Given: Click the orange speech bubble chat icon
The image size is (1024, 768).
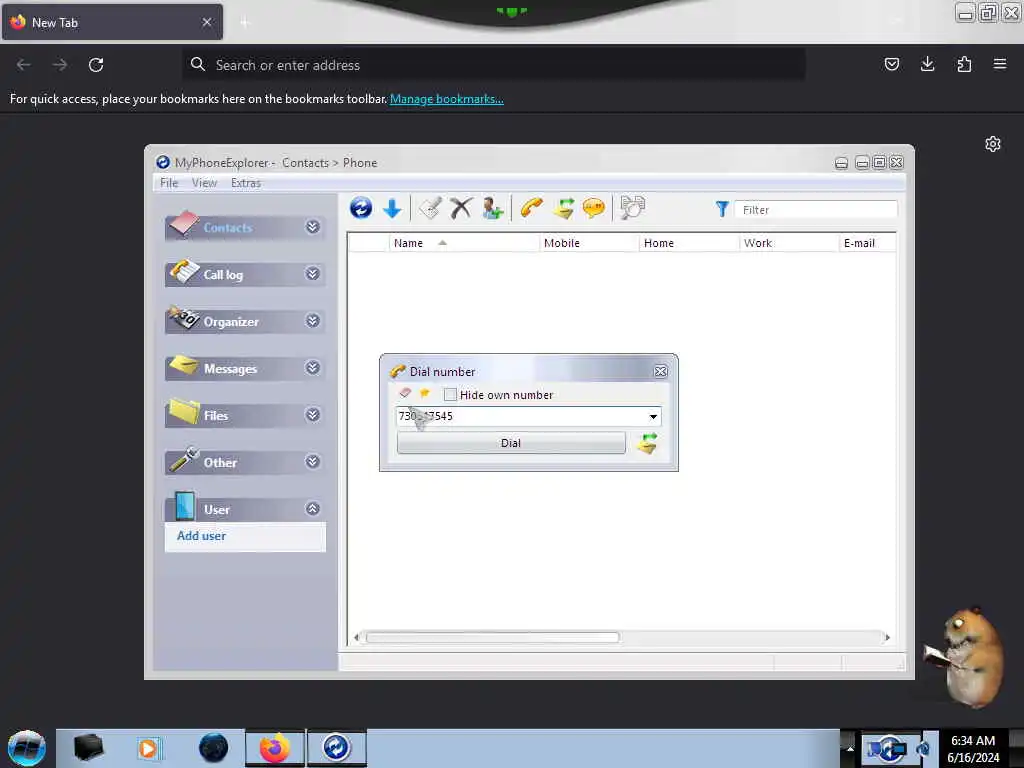Looking at the screenshot, I should pos(594,209).
